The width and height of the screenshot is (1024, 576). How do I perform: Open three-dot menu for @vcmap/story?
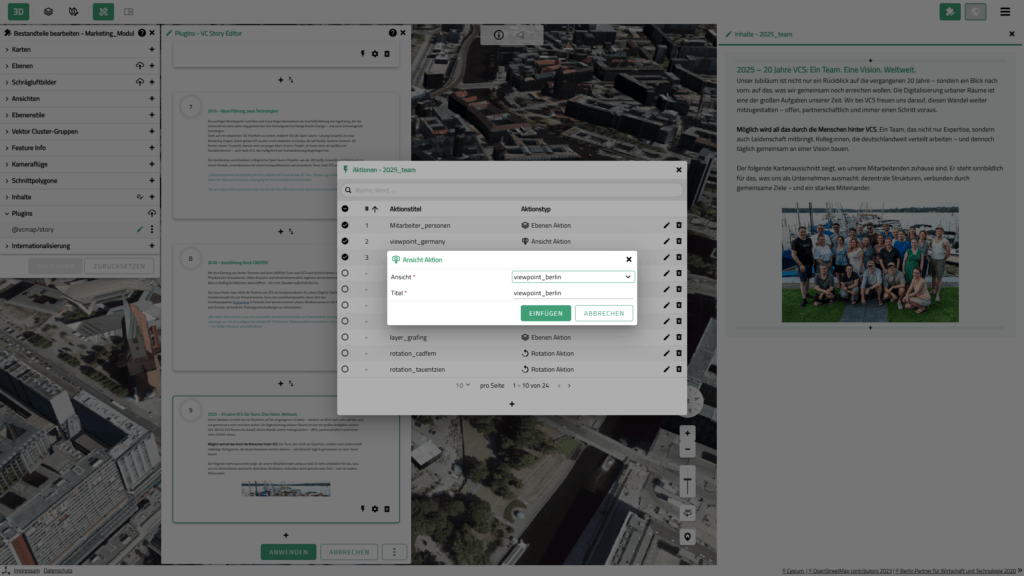(x=152, y=230)
